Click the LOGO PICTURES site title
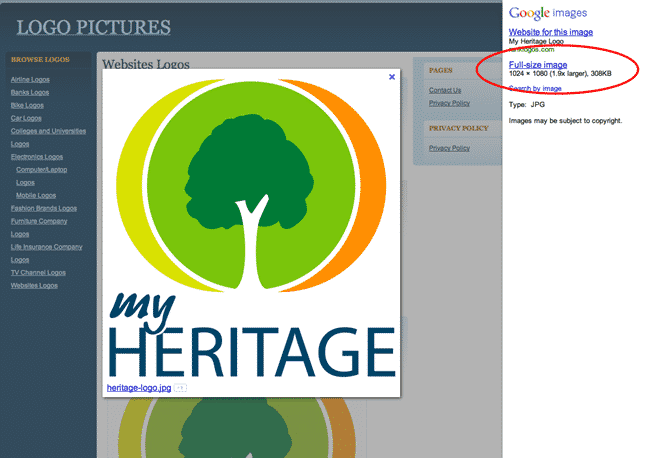Screen dimensions: 655x458 point(93,28)
